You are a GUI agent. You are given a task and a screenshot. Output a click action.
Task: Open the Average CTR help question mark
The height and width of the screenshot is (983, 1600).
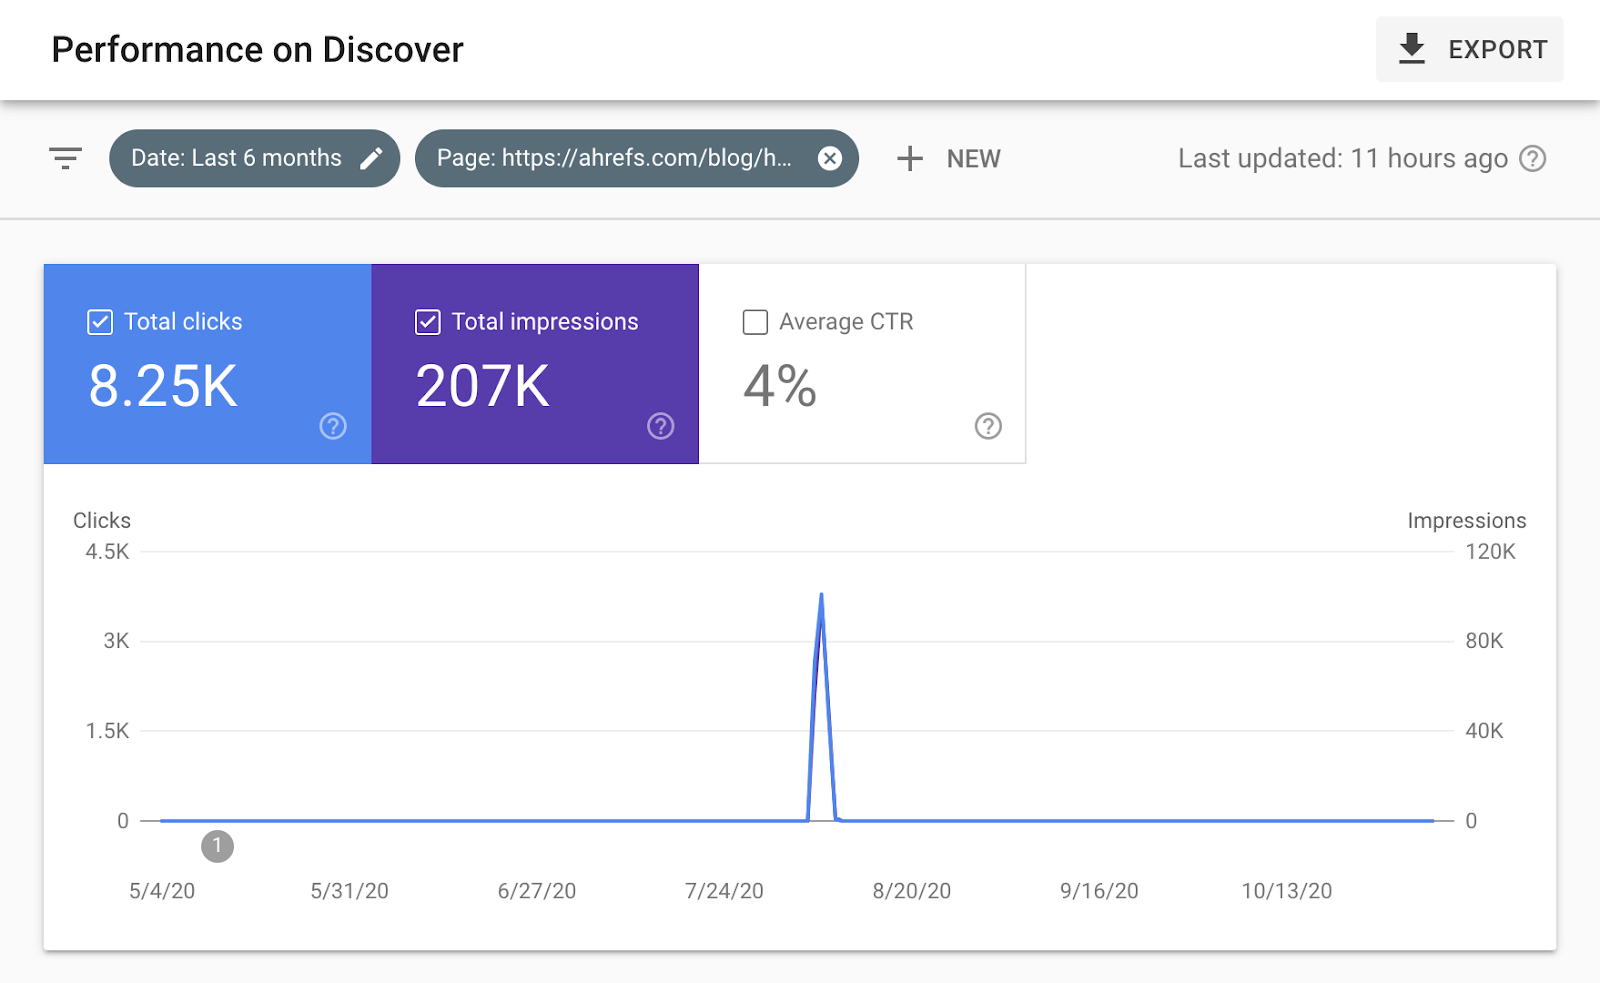(x=988, y=427)
